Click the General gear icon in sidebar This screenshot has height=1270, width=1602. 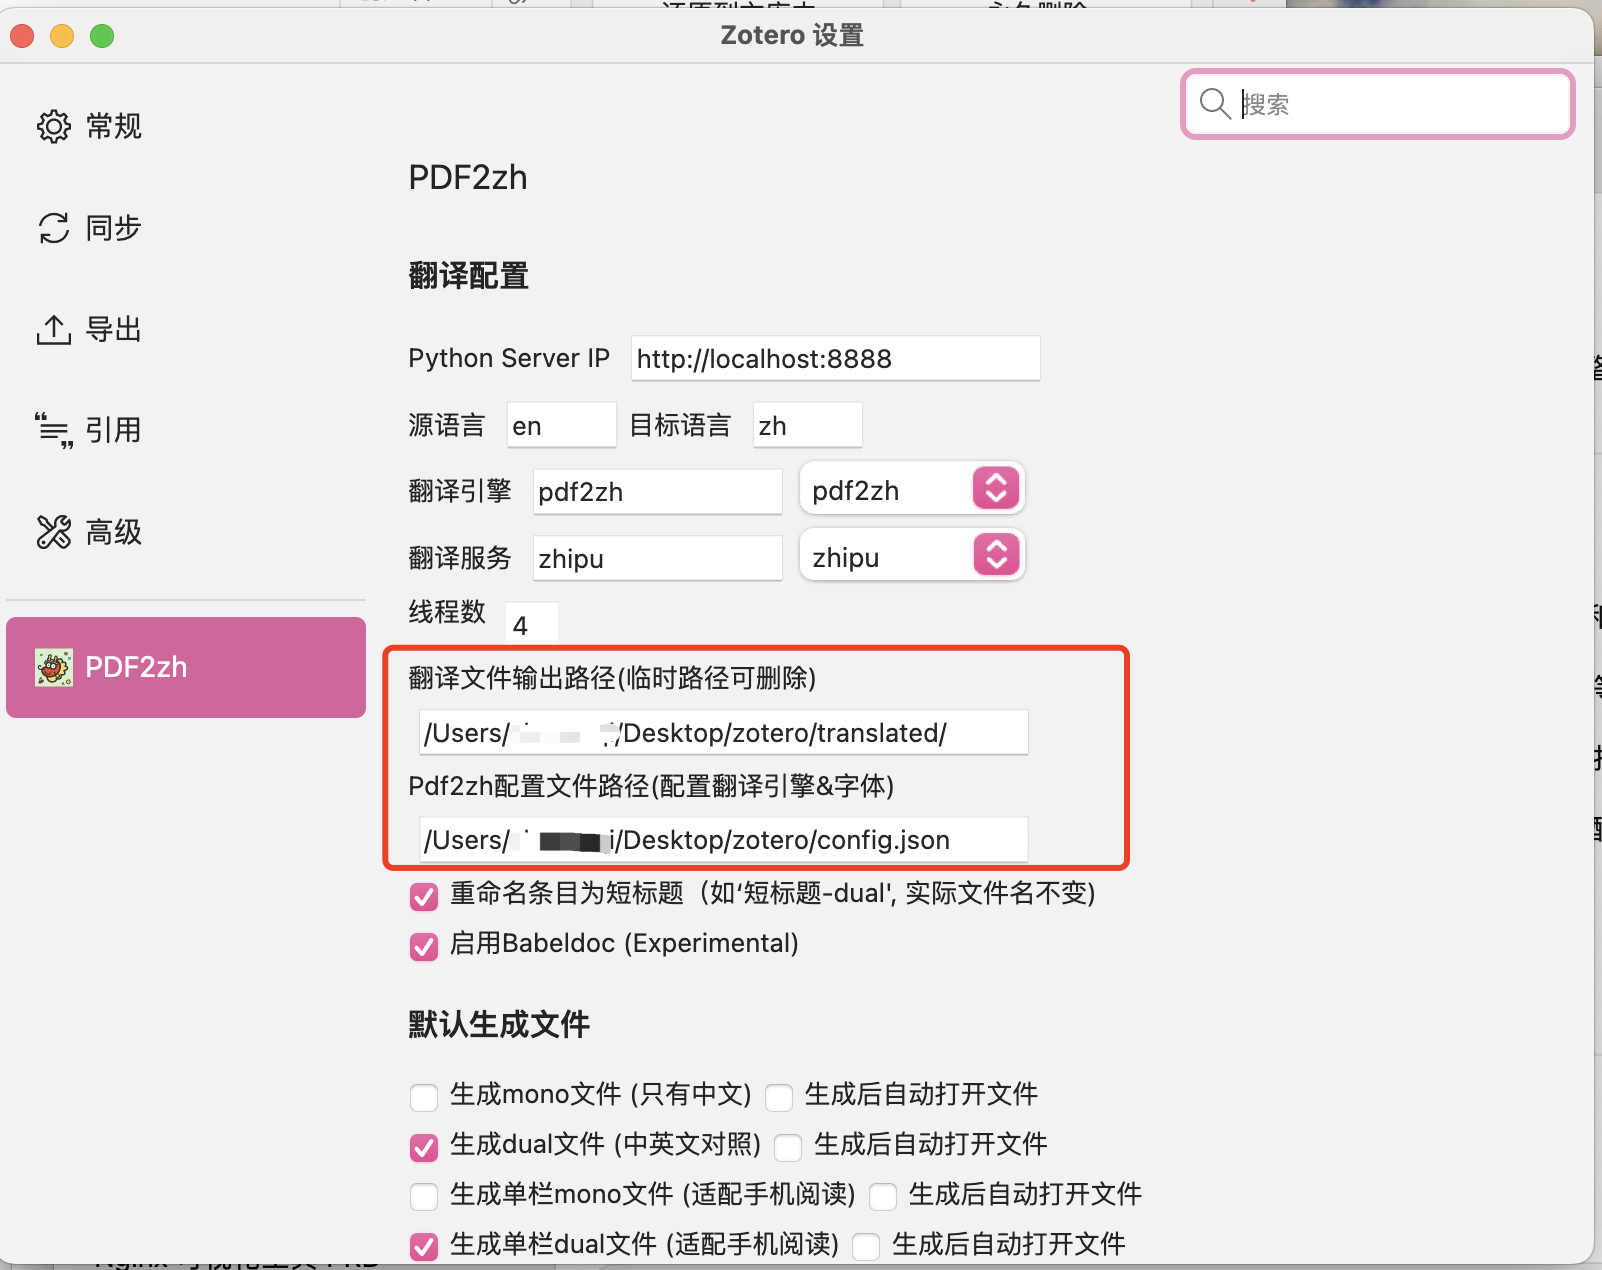(x=54, y=126)
